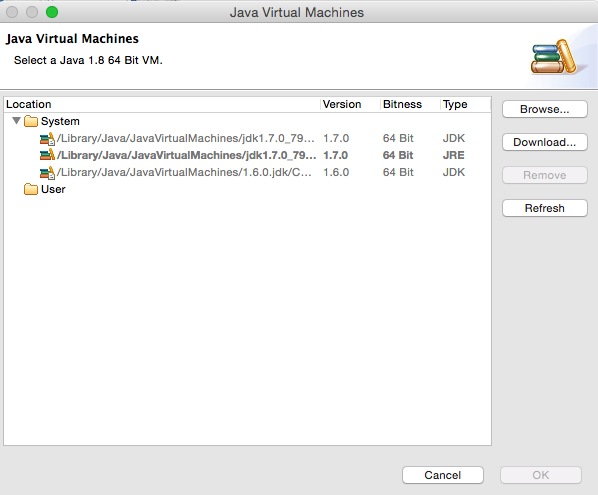Click the bold 1.7.0 version cell
598x495 pixels.
click(x=336, y=155)
